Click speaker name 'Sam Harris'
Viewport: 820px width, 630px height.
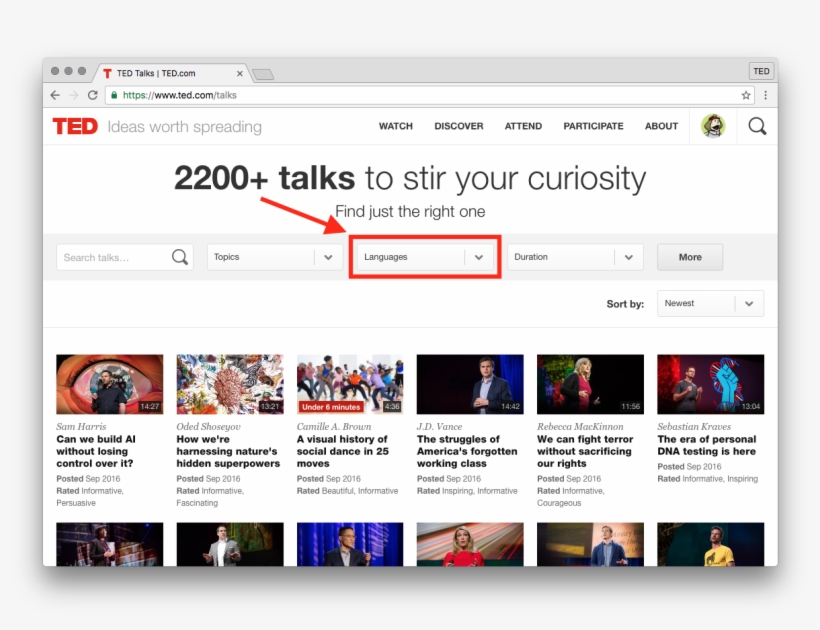(x=81, y=427)
